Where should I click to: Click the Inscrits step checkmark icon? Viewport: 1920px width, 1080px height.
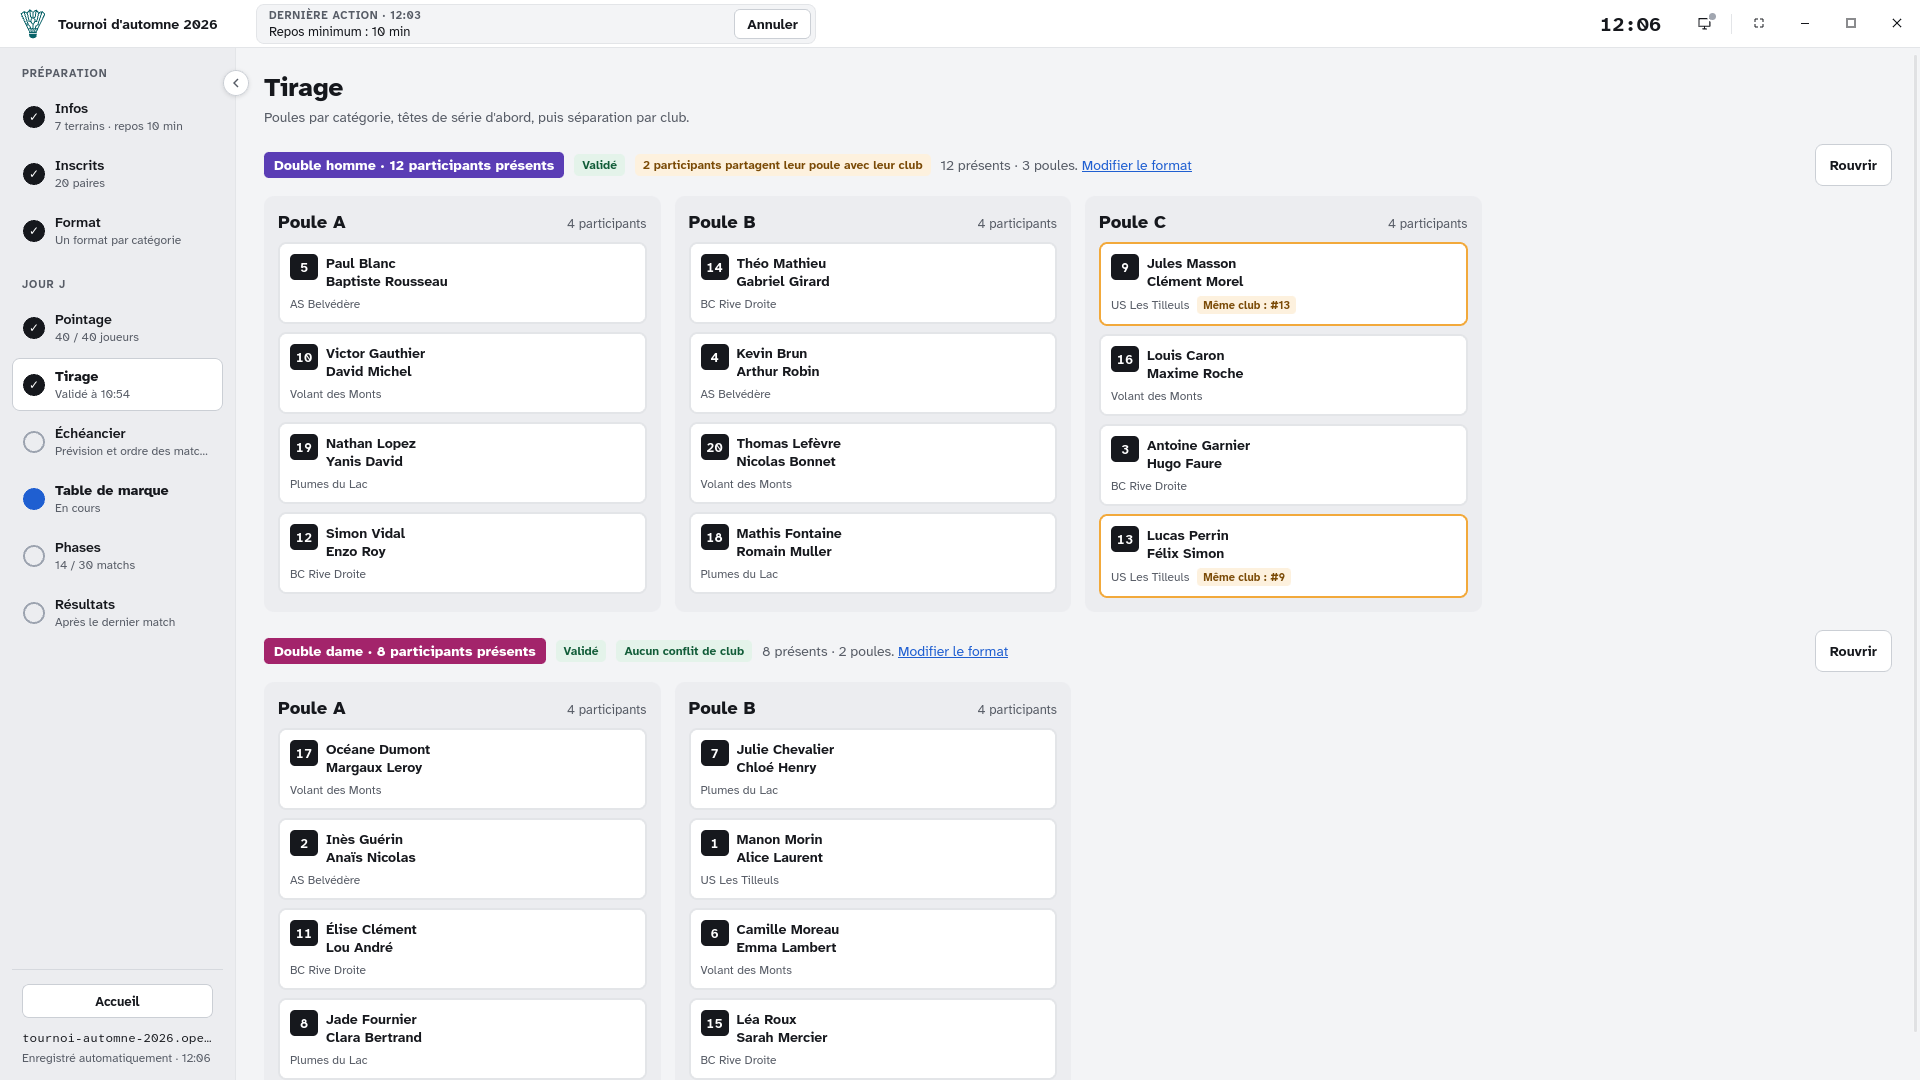(34, 174)
